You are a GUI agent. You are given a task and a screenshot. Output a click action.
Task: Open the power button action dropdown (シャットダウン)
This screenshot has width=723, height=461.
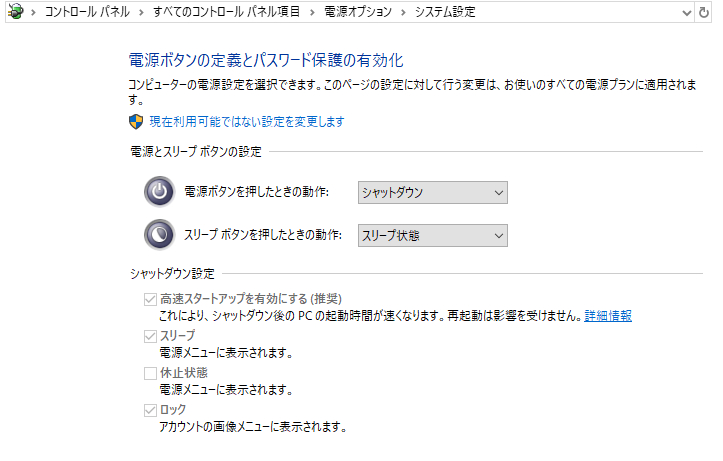point(432,192)
